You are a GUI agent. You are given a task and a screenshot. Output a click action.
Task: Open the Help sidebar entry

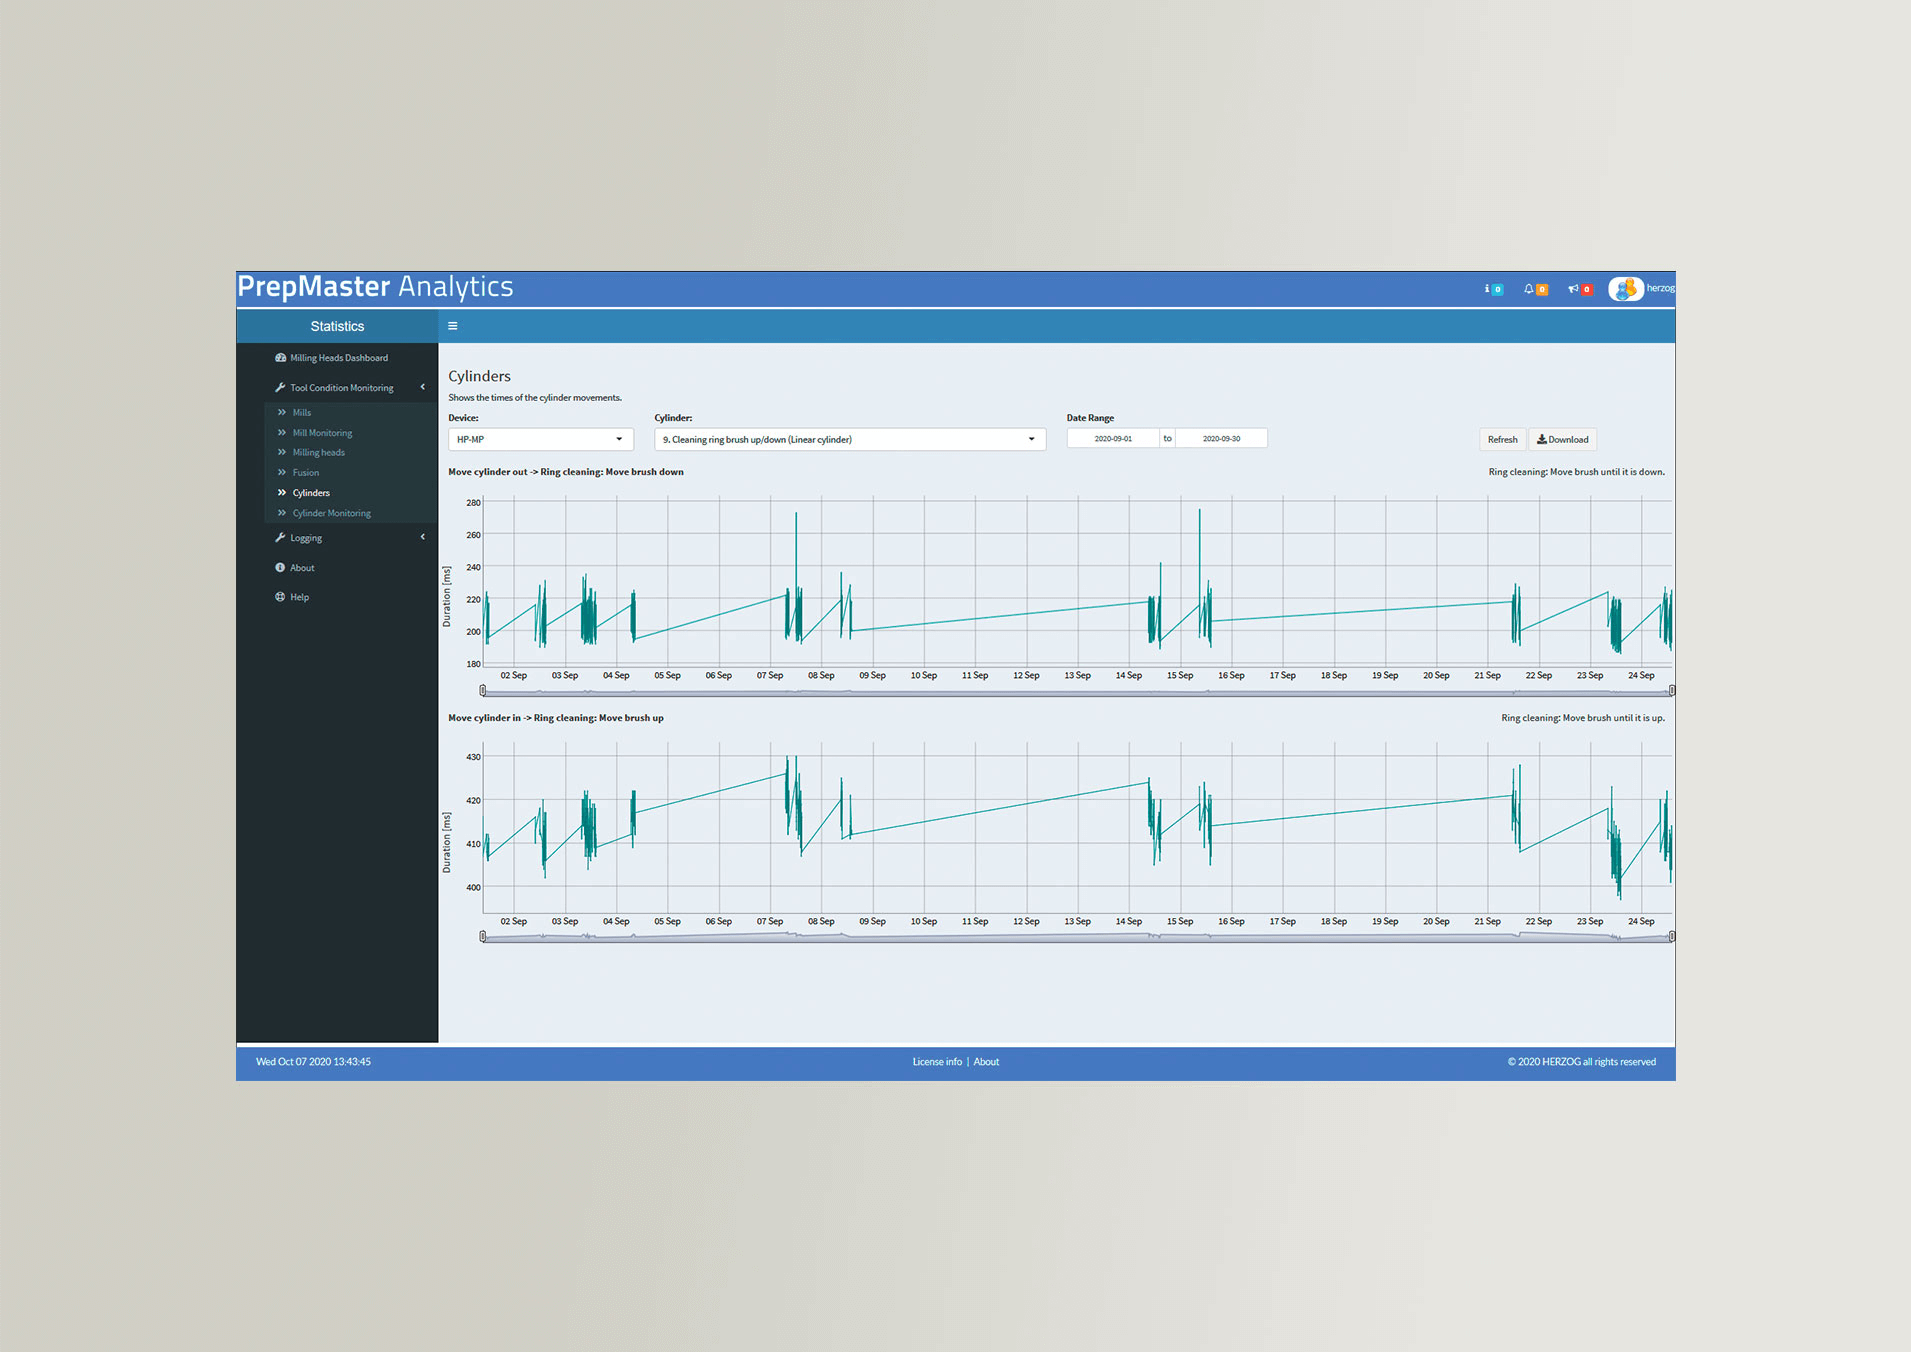click(x=299, y=597)
